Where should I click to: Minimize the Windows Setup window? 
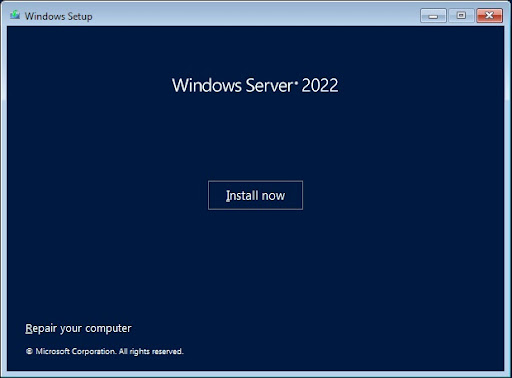pyautogui.click(x=433, y=16)
